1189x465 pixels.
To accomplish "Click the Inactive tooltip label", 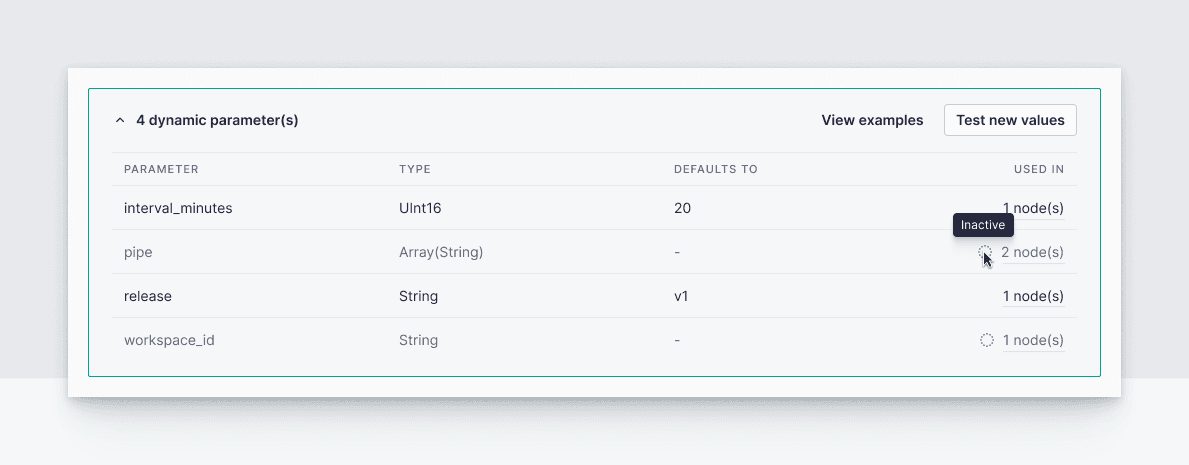I will (983, 225).
